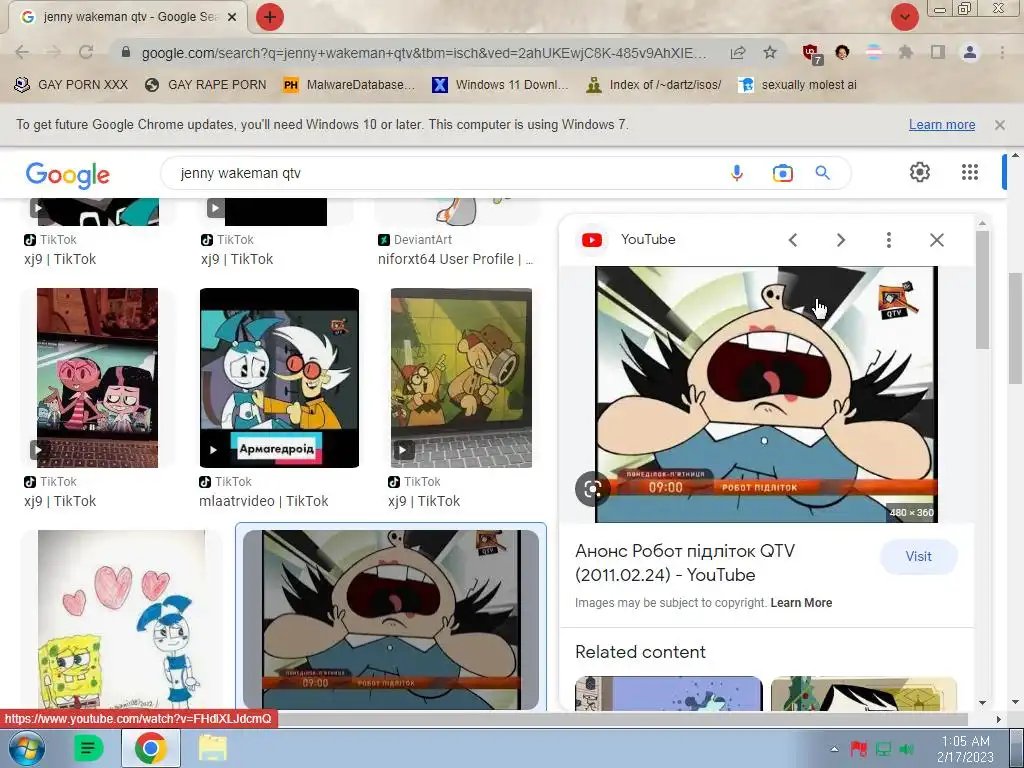Open the preview panel three-dot options
Screen dimensions: 1024x768
(x=889, y=240)
